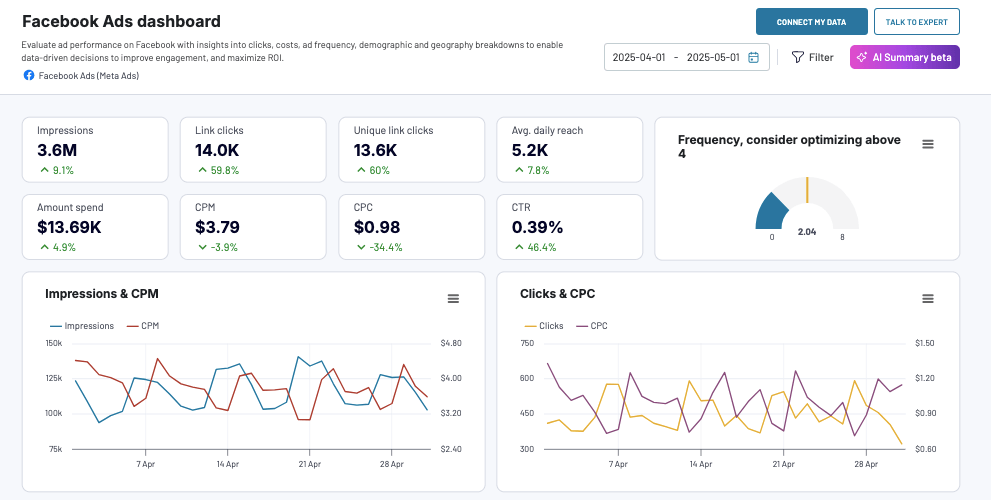Open hamburger menu of Impressions & CPM chart
The height and width of the screenshot is (500, 991).
453,298
